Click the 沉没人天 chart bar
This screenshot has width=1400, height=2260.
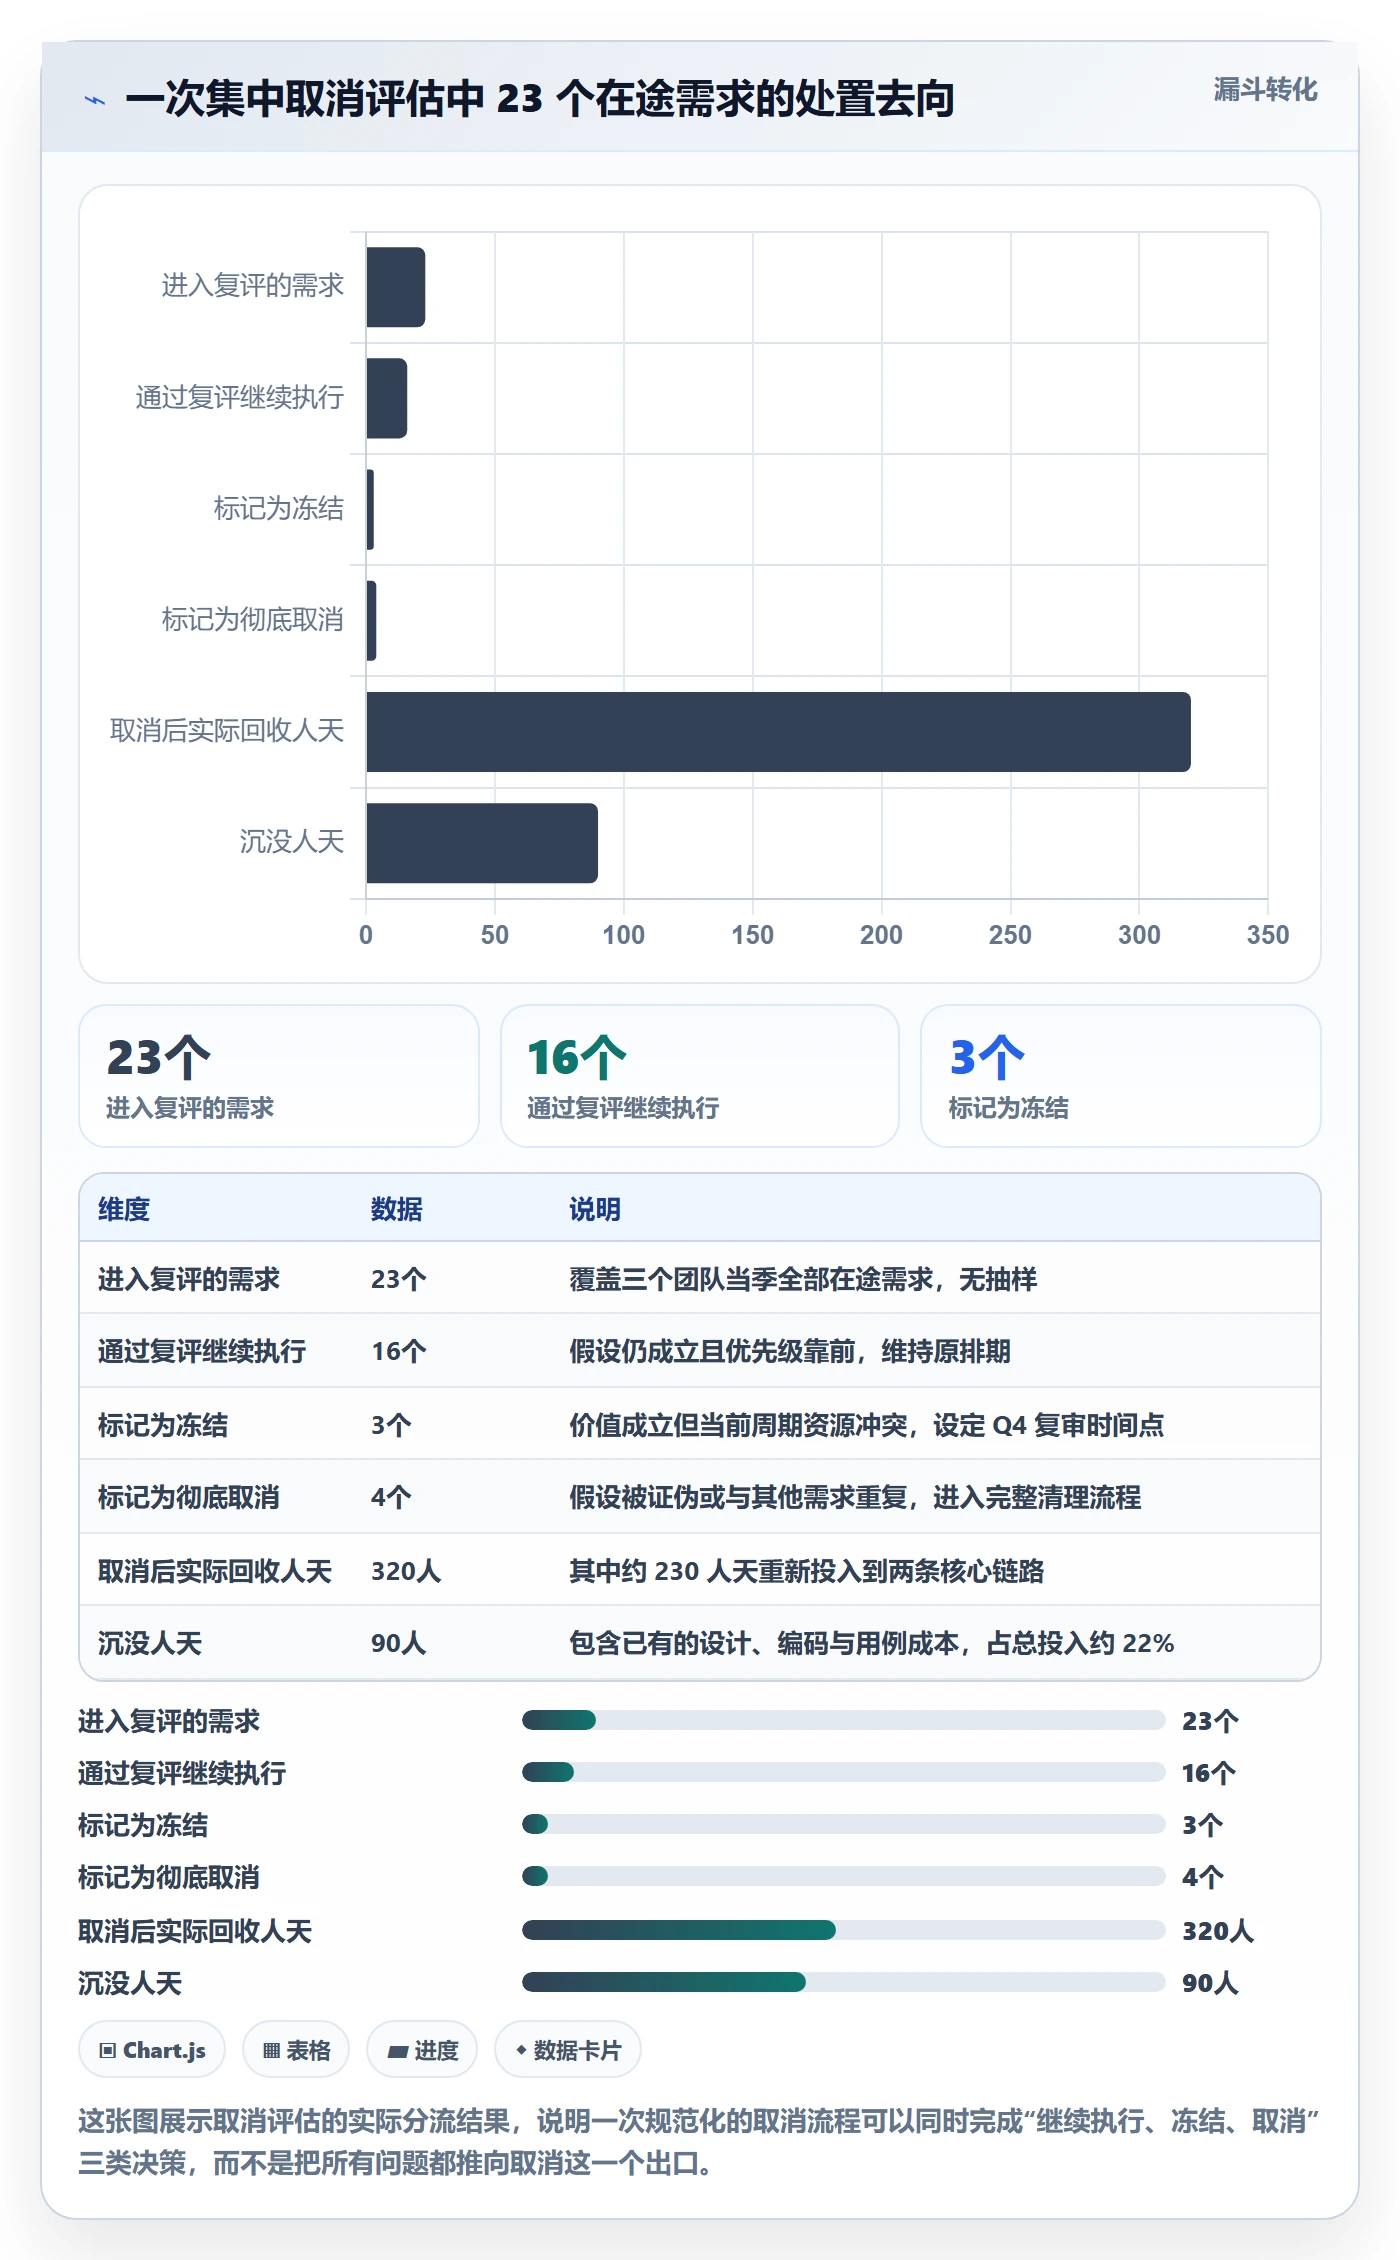[482, 843]
